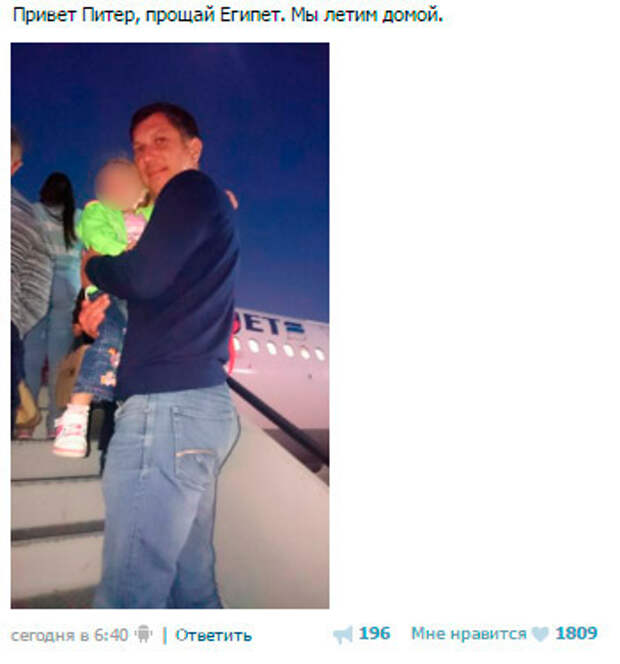
Task: Open the post via сегодня в 6:40 timestamp
Action: click(69, 635)
